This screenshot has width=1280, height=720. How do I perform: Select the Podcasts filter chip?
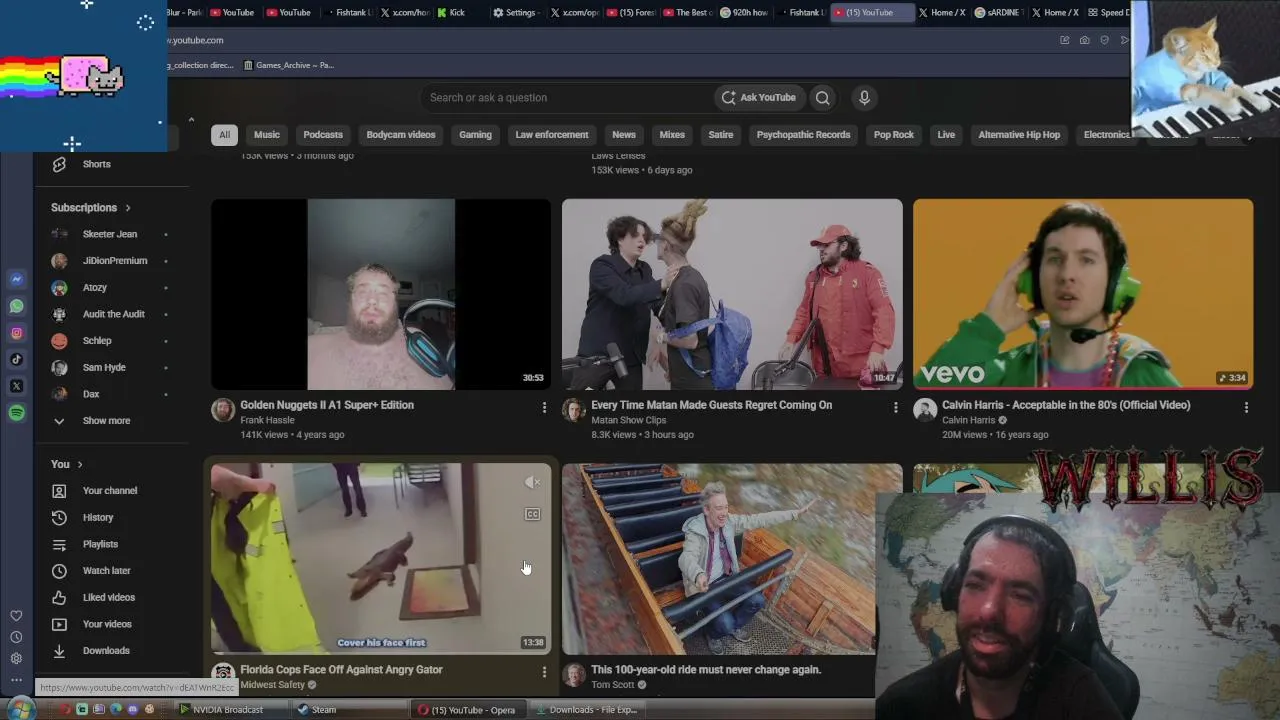(x=323, y=135)
